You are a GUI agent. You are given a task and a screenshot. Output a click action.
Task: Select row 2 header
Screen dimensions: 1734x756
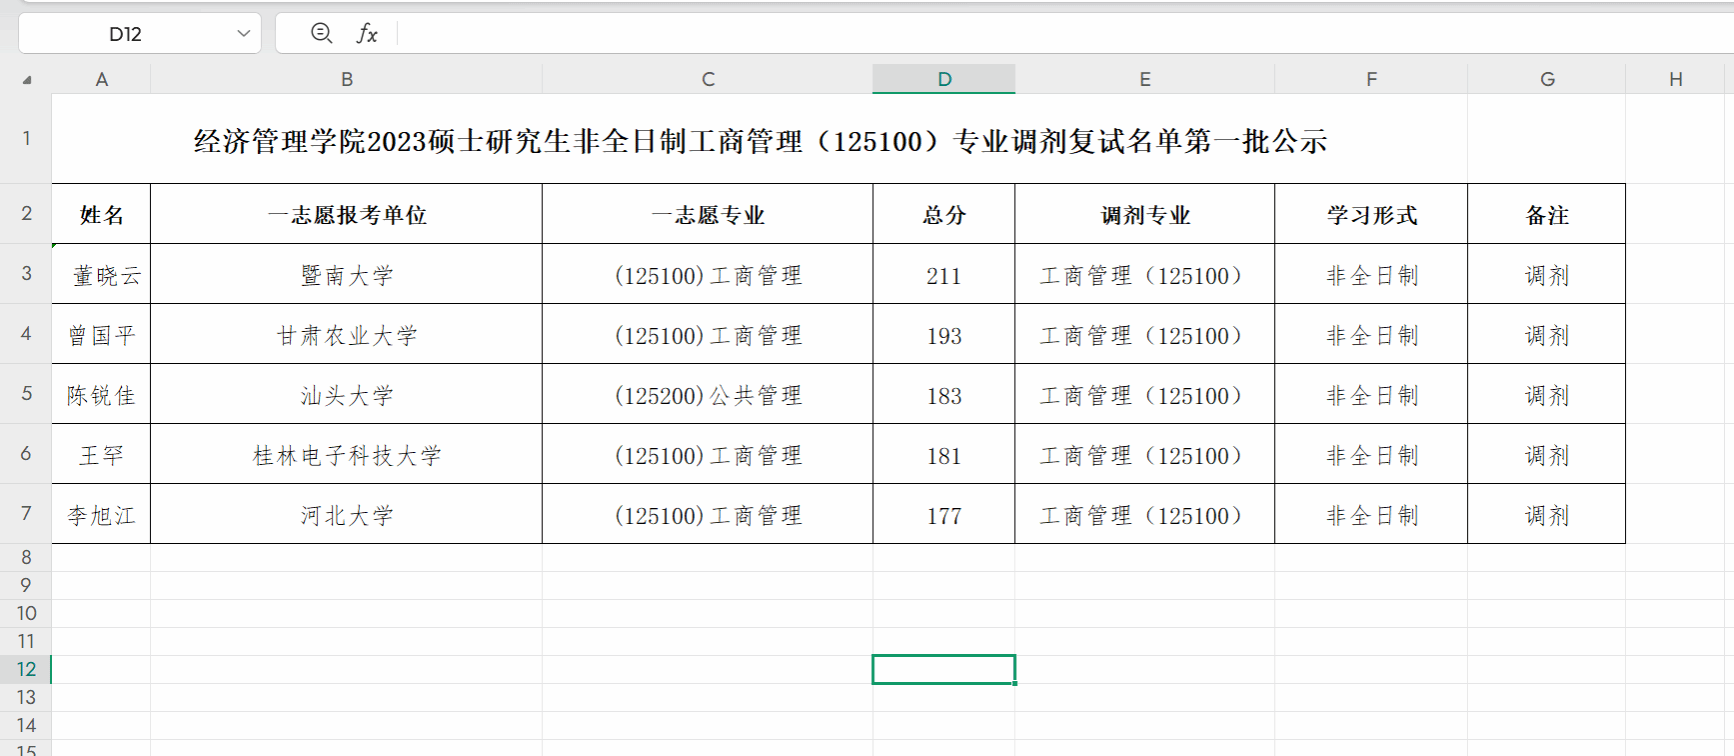tap(26, 213)
